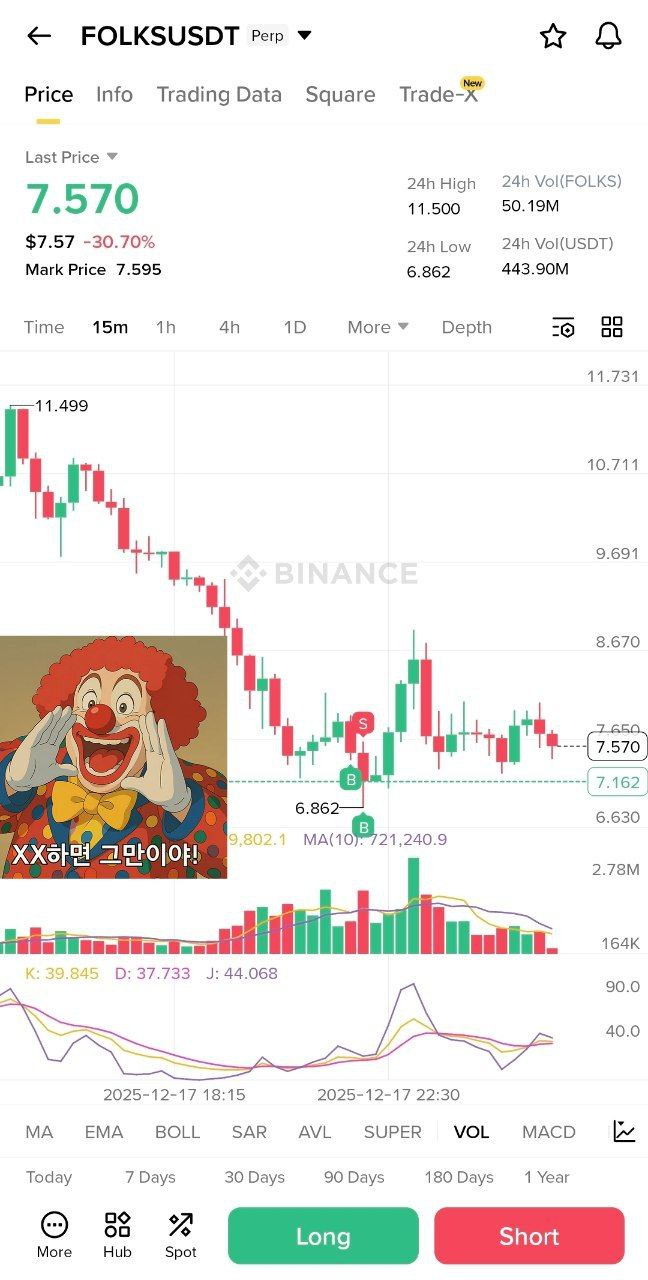Go back with the arrow icon
648x1280 pixels.
[x=39, y=37]
